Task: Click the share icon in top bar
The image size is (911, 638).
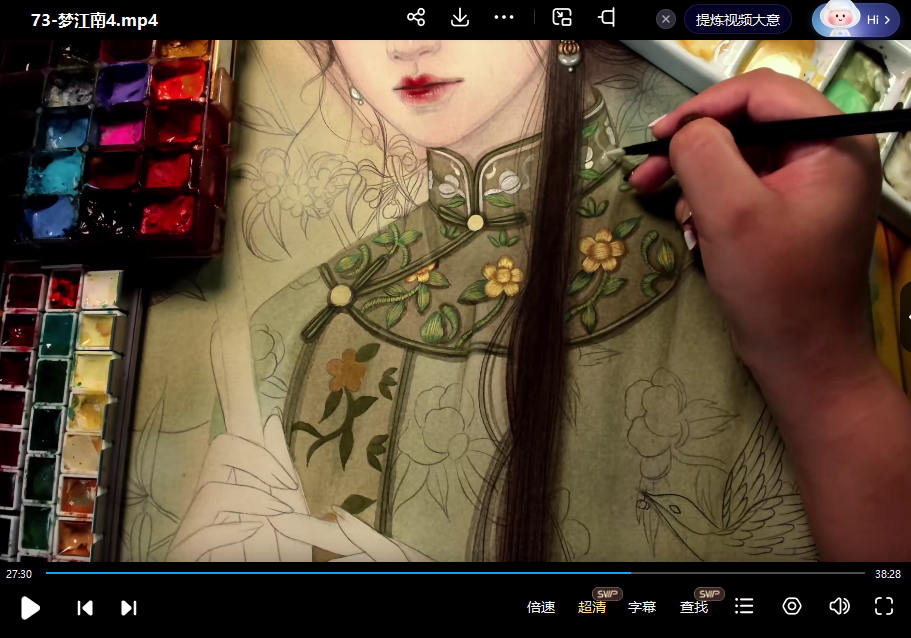Action: 417,18
